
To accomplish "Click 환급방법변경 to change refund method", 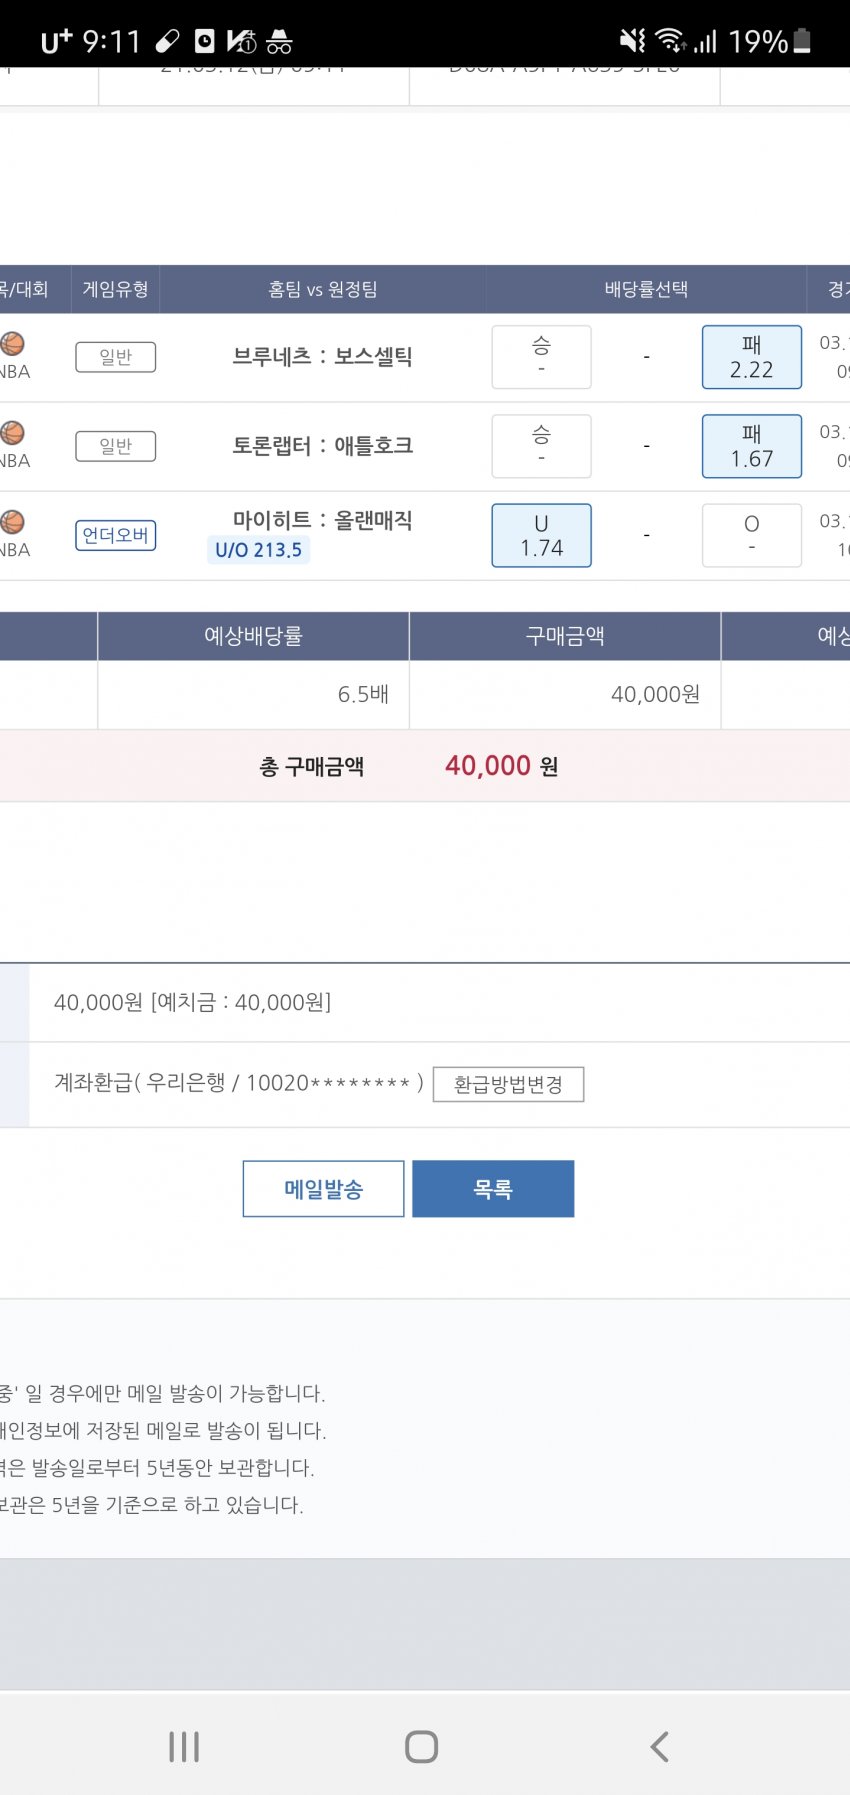I will [508, 1085].
